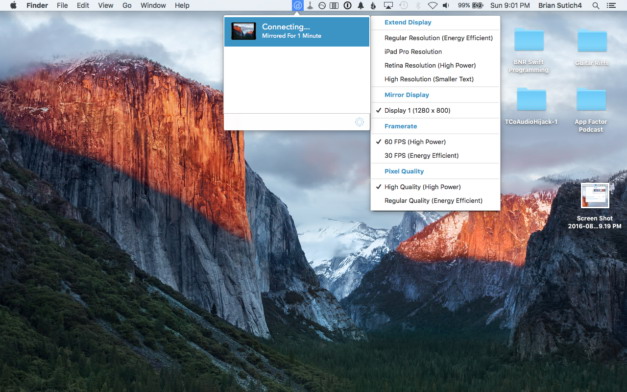The width and height of the screenshot is (627, 392).
Task: Click the Sun 9:01 PM clock
Action: coord(510,6)
